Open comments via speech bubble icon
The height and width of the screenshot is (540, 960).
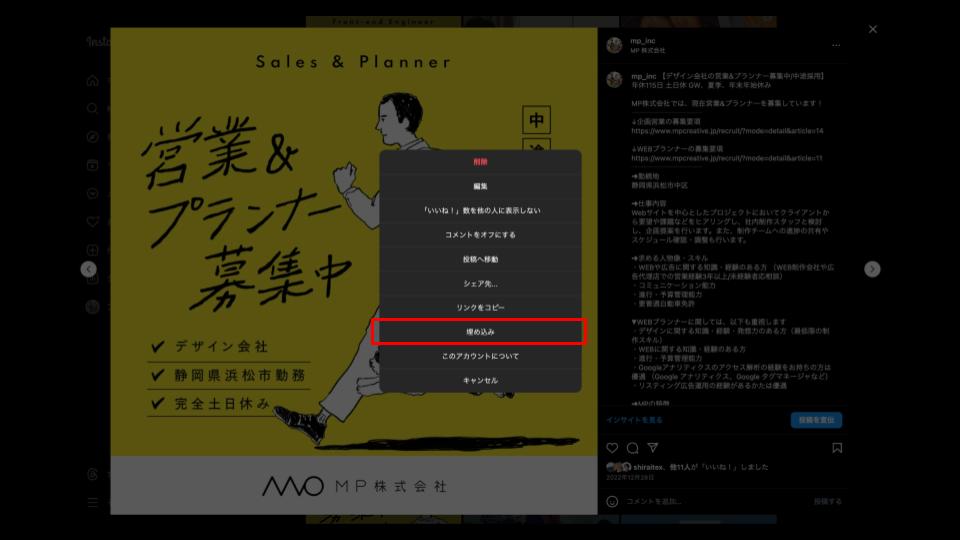point(632,448)
